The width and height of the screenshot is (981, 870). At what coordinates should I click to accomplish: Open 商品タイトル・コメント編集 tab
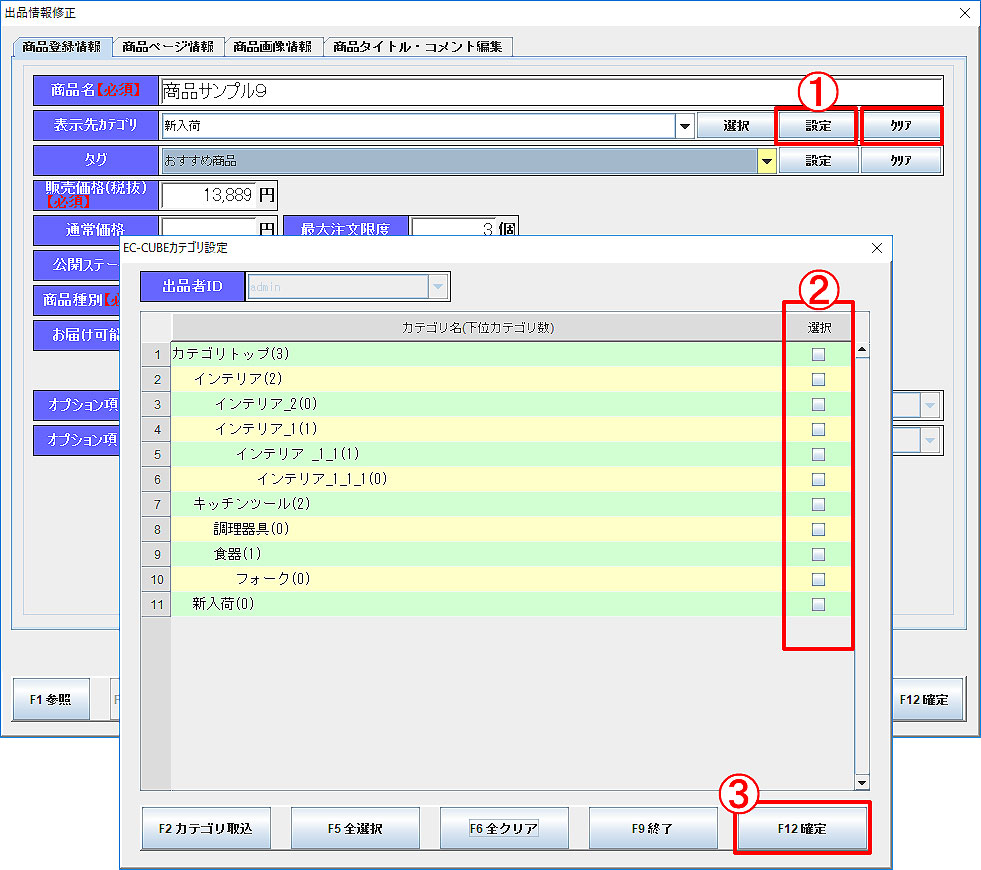[x=417, y=47]
